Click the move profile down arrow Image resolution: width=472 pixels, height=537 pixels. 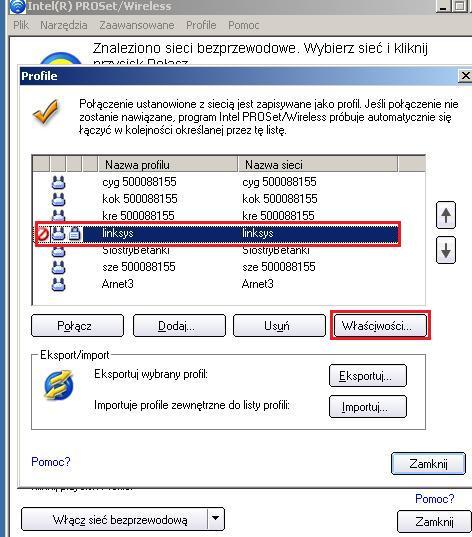pos(446,250)
